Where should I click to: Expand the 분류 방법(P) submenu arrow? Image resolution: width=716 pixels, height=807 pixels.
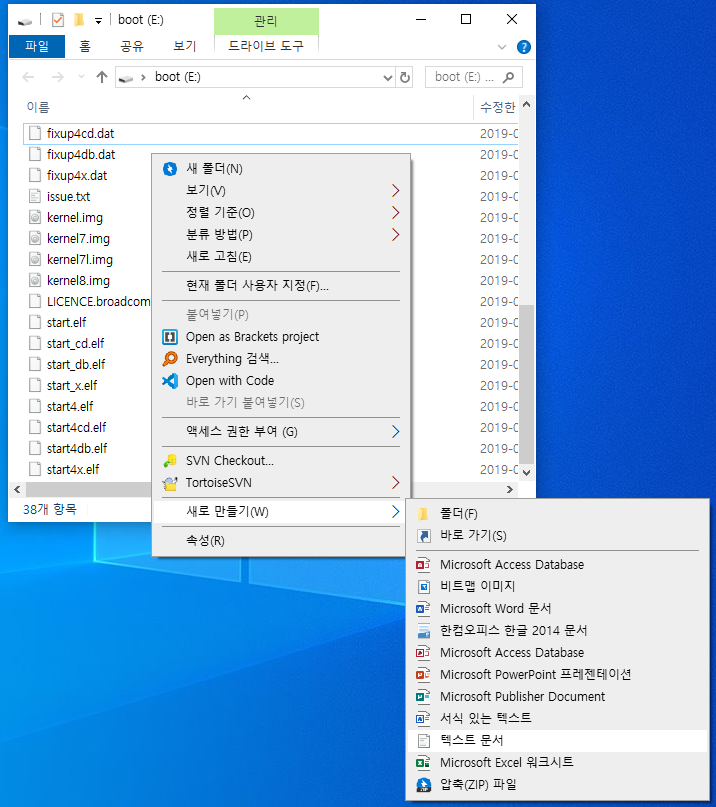coord(395,235)
